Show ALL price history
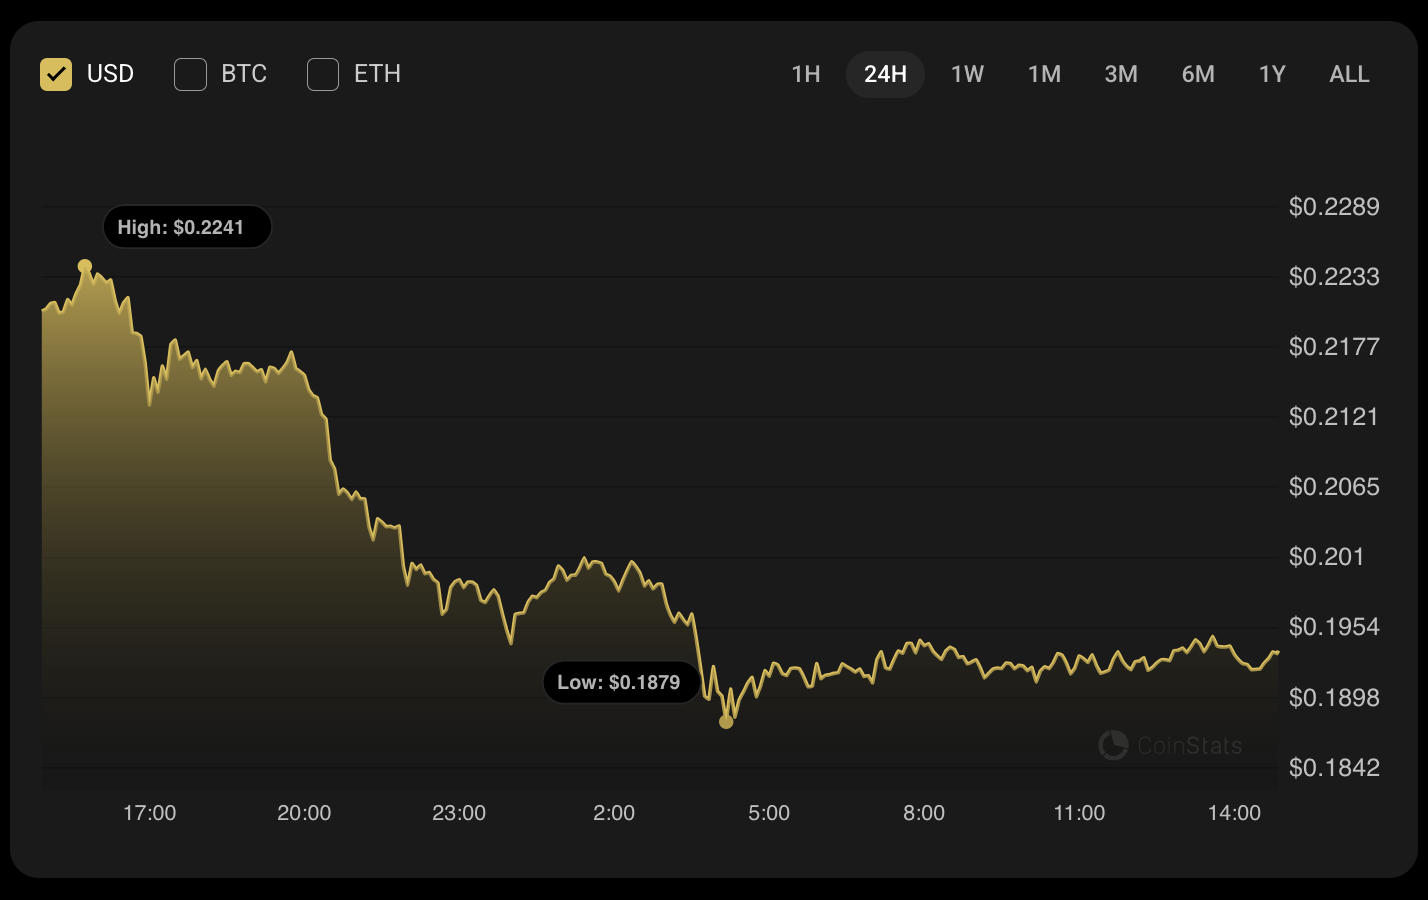Image resolution: width=1428 pixels, height=900 pixels. coord(1349,74)
